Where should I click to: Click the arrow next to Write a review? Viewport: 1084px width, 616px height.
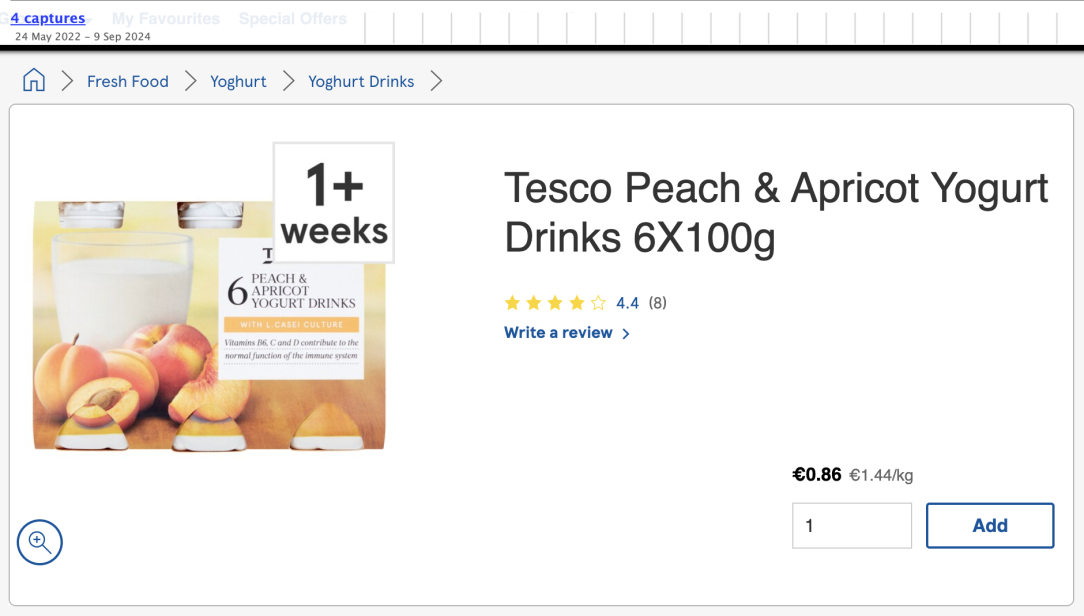click(626, 334)
